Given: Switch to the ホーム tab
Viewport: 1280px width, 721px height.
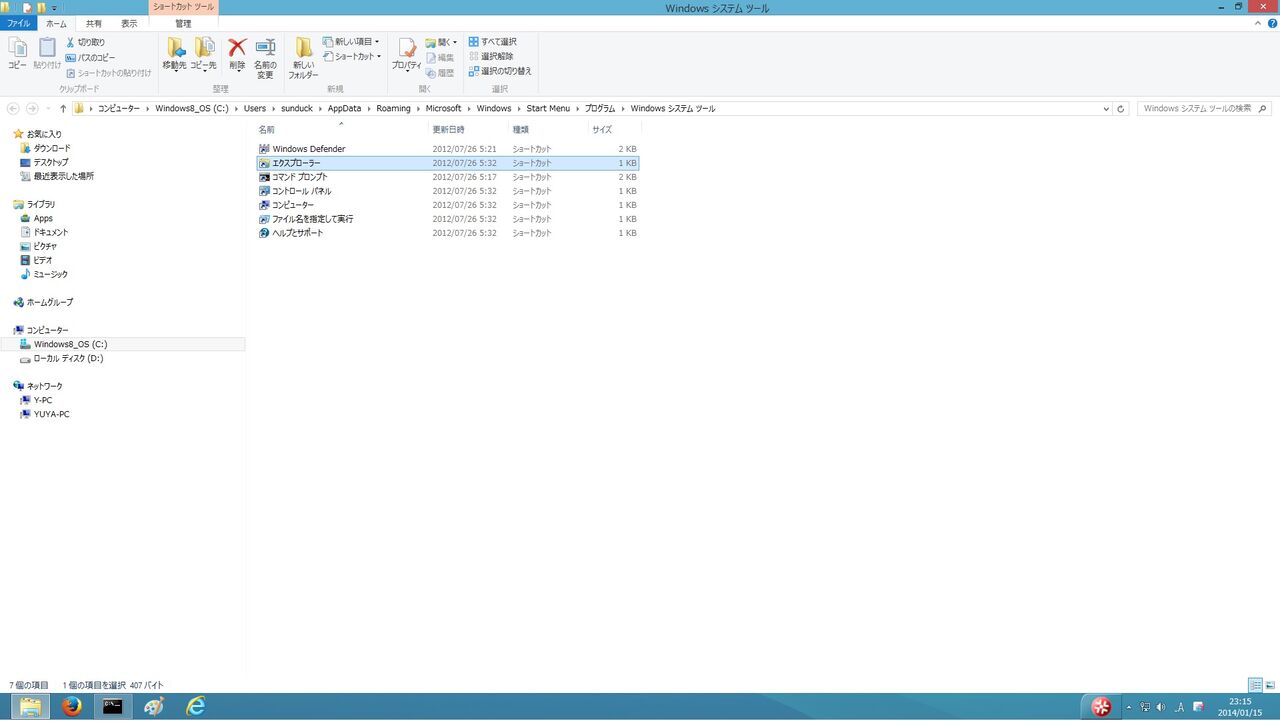Looking at the screenshot, I should 57,23.
